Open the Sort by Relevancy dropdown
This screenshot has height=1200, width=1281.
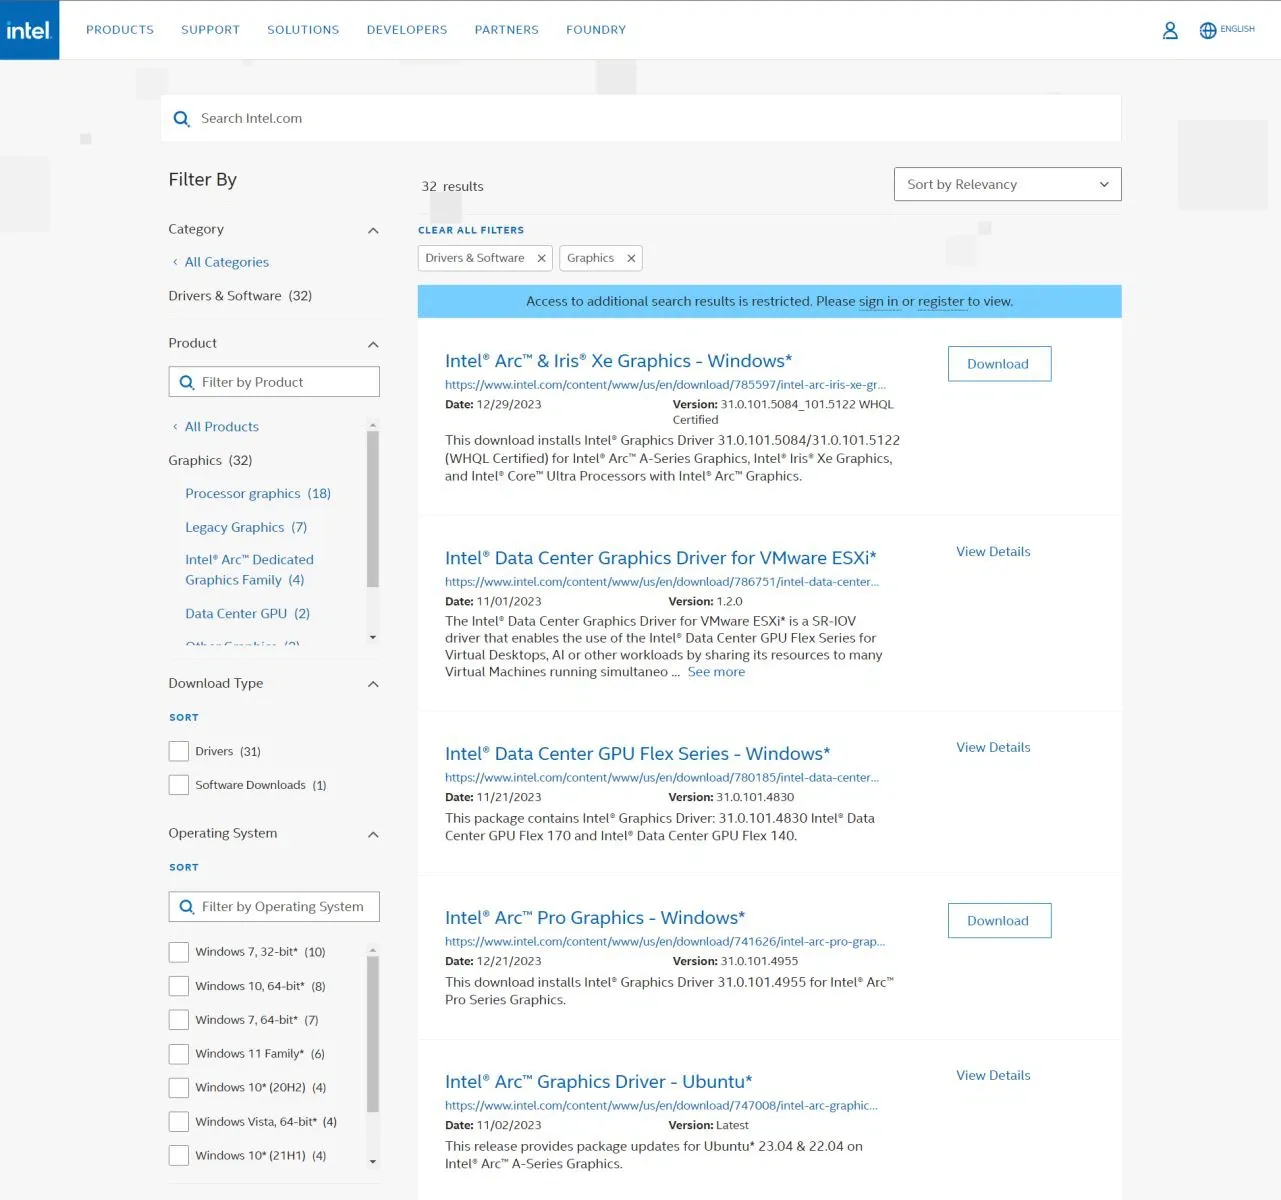coord(1007,184)
